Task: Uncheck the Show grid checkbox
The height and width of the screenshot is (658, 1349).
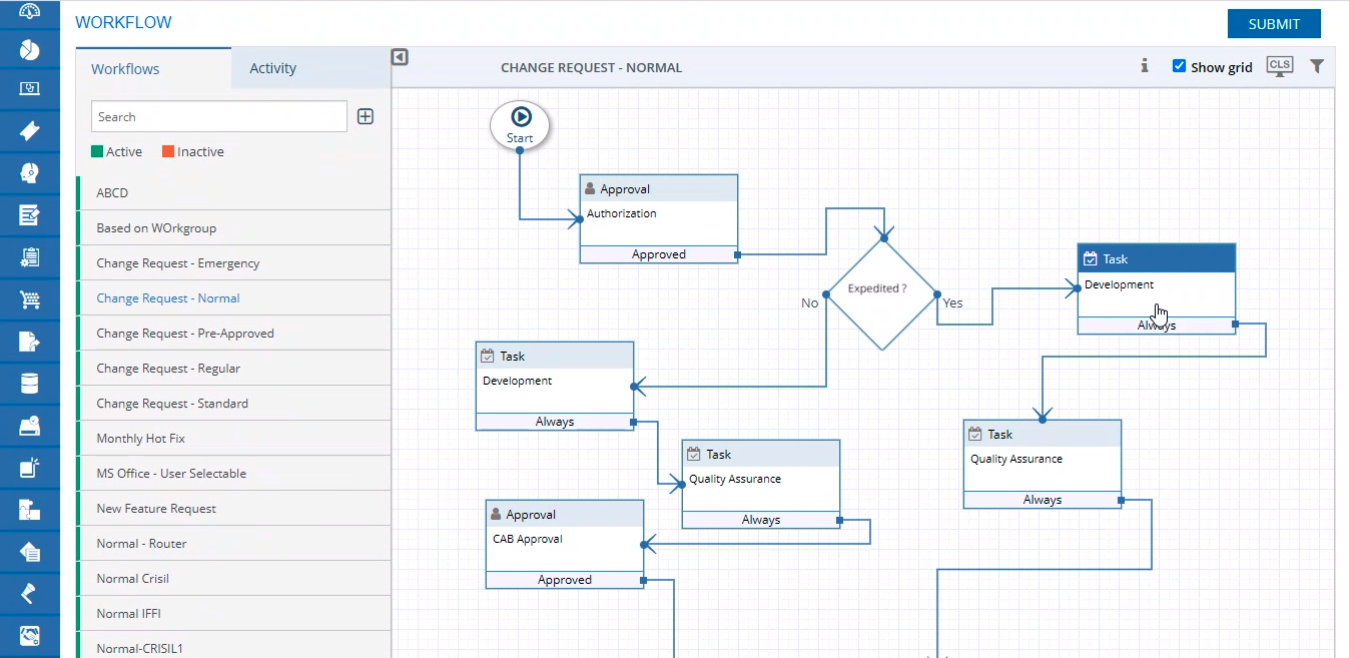Action: click(1179, 66)
